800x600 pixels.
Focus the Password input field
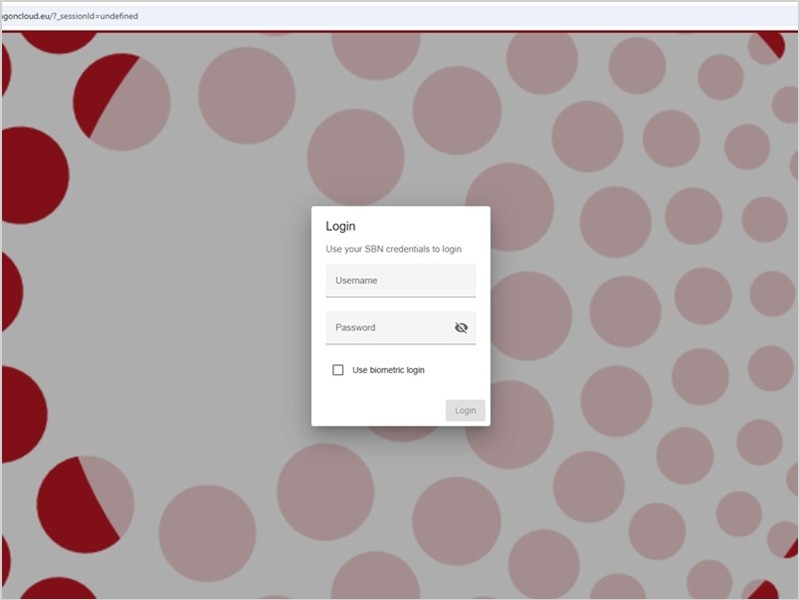pyautogui.click(x=390, y=327)
